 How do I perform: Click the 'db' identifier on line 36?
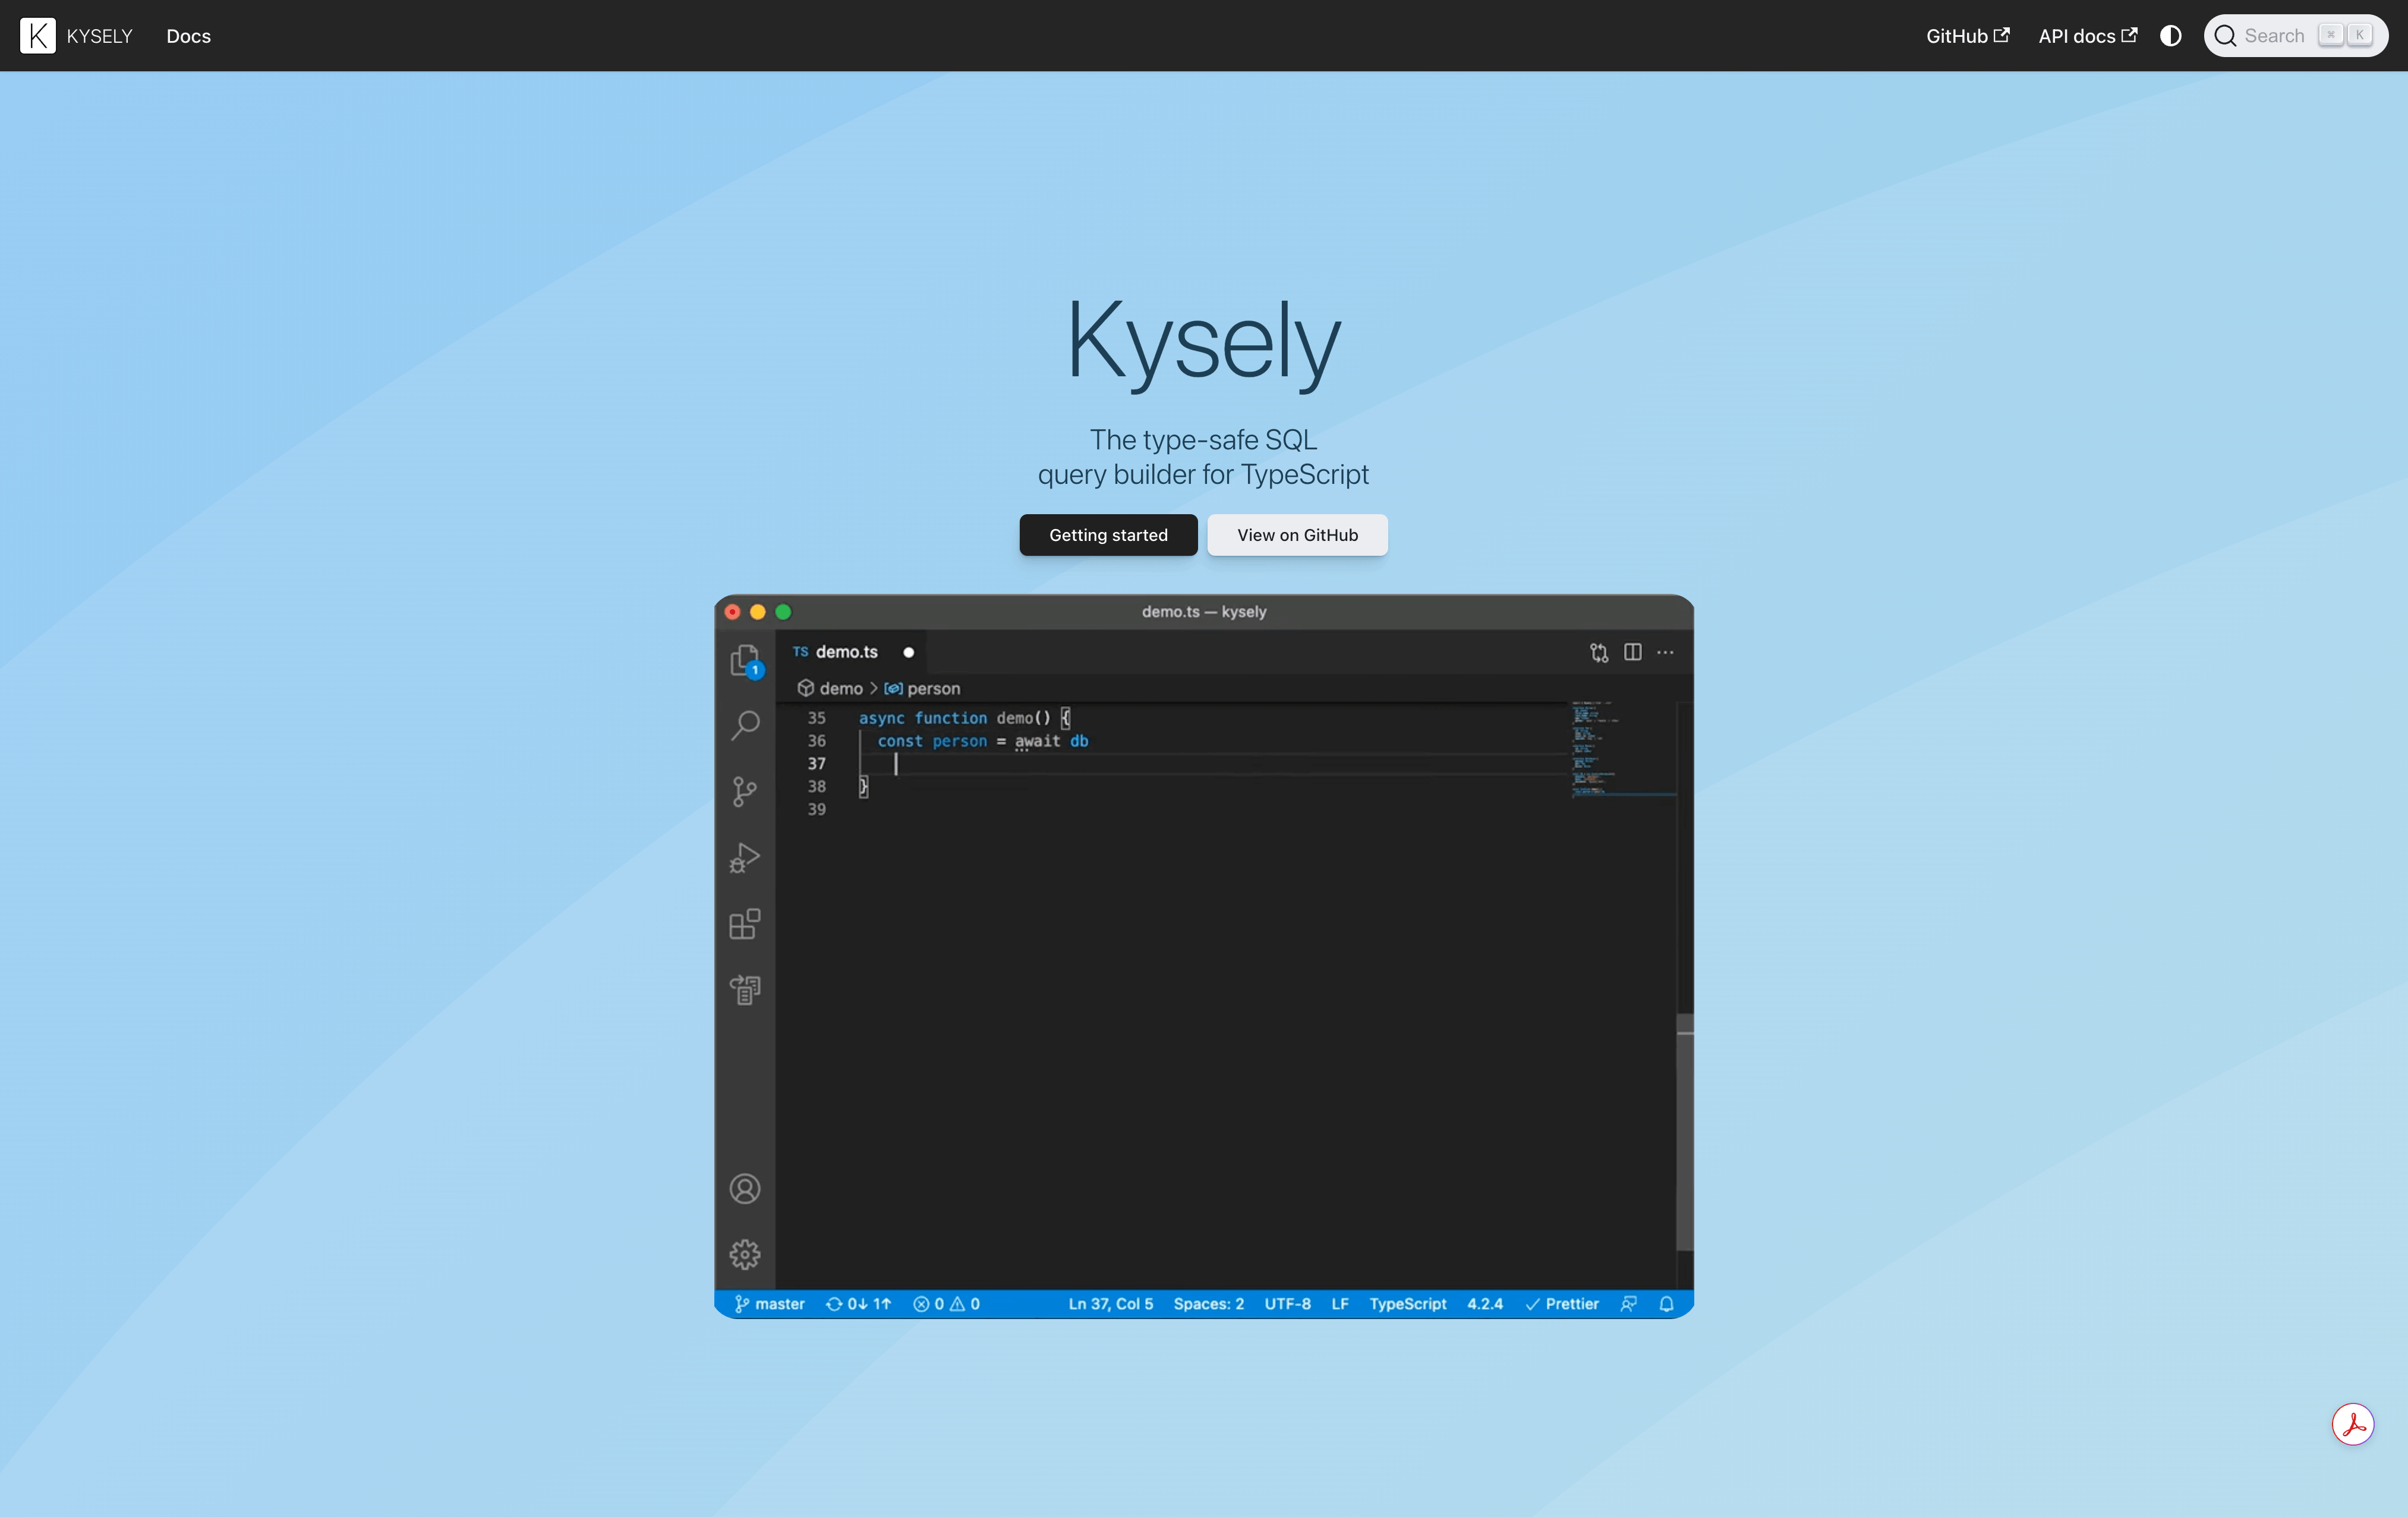[x=1079, y=741]
